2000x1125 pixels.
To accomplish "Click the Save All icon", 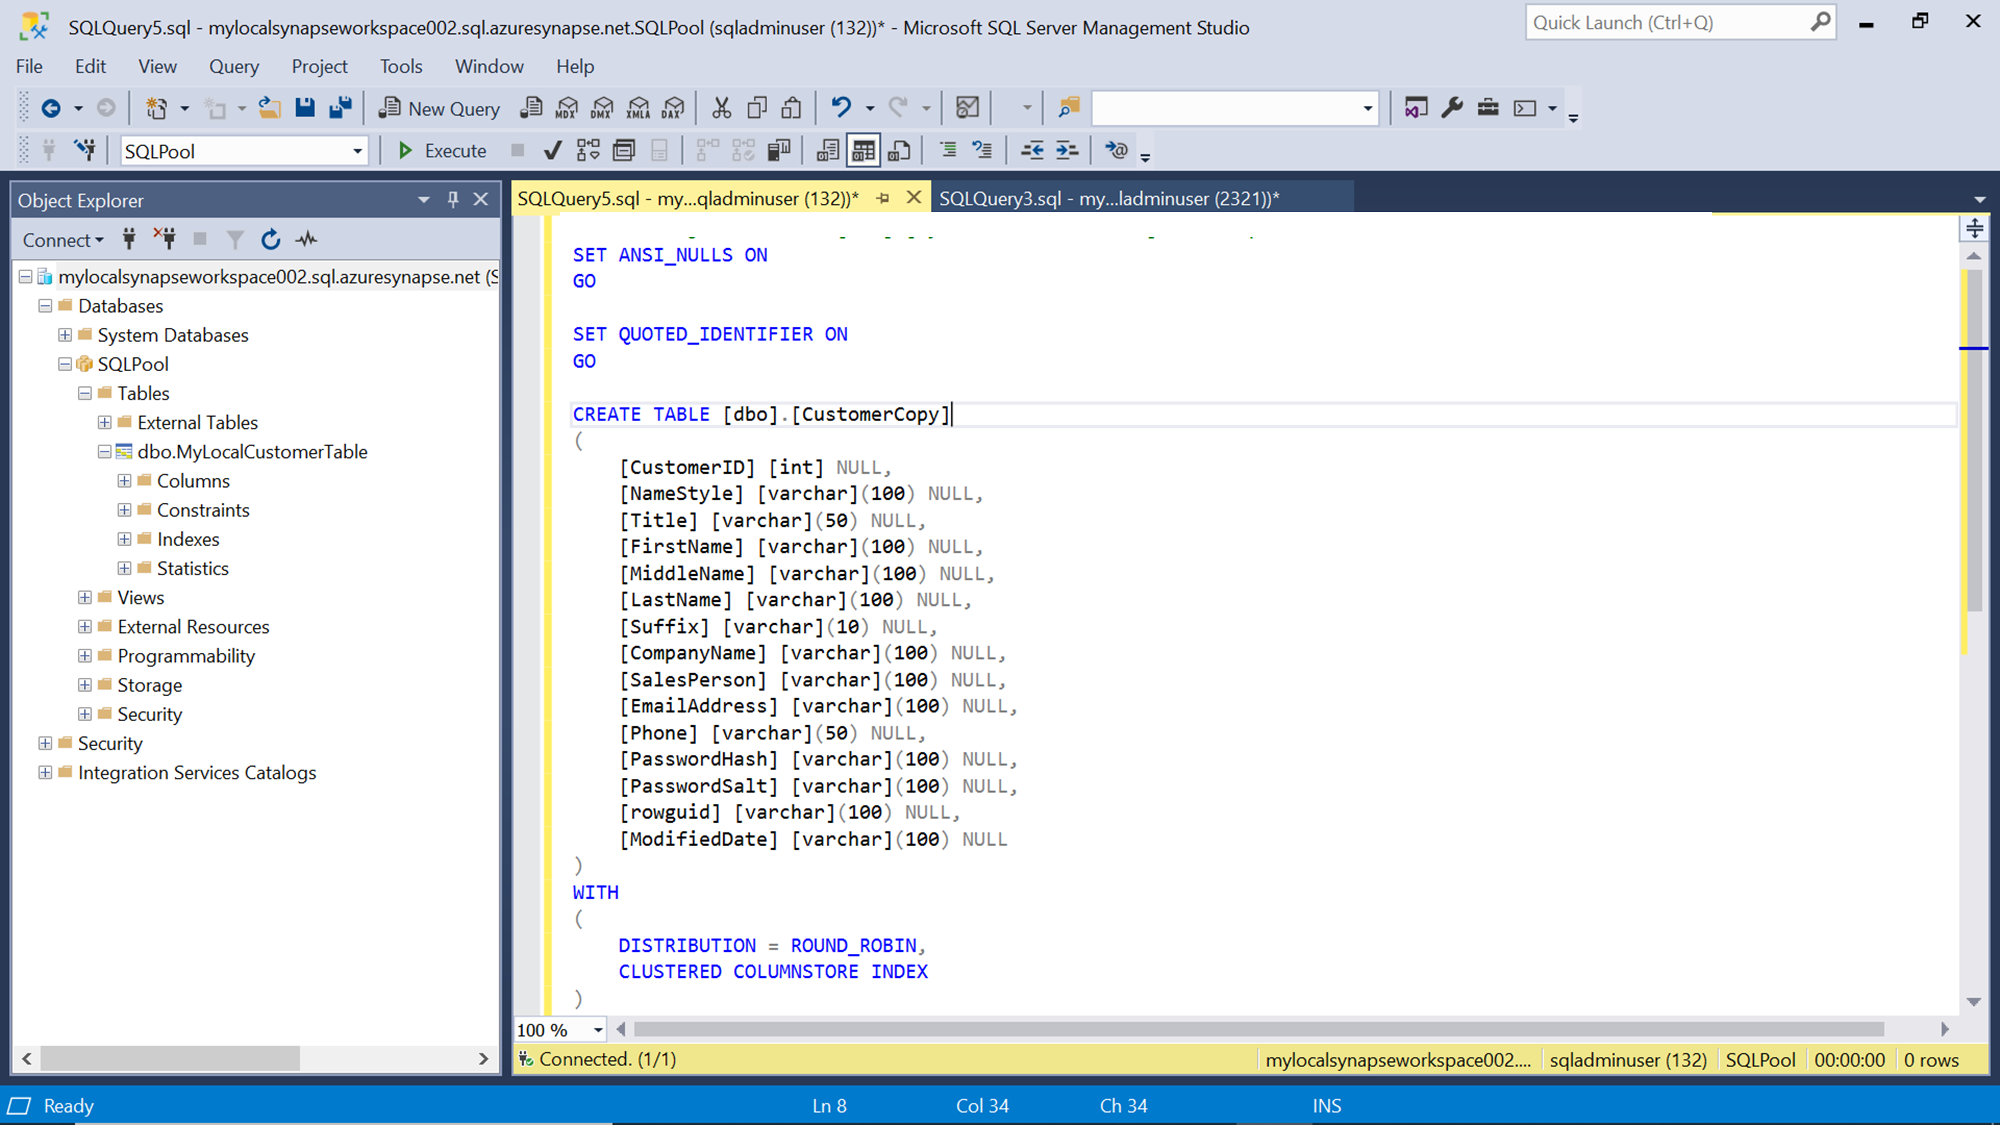I will click(340, 108).
